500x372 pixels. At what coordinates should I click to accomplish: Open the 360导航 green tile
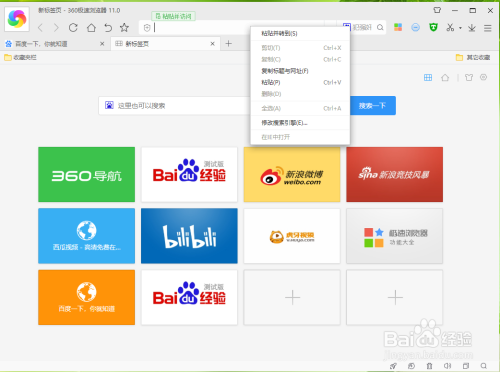coord(87,174)
